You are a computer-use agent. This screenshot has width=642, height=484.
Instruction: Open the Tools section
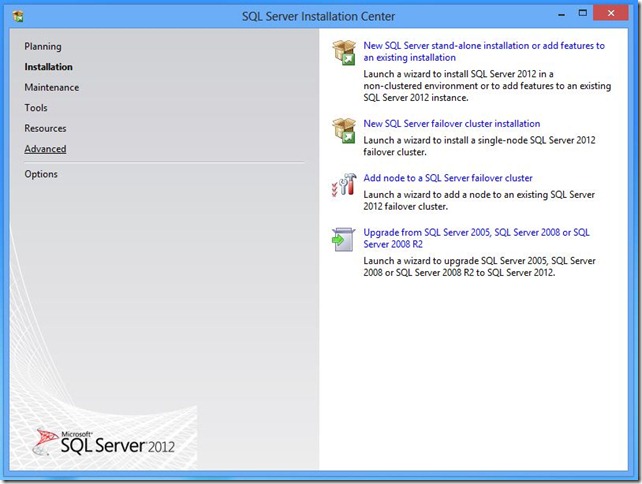[36, 108]
